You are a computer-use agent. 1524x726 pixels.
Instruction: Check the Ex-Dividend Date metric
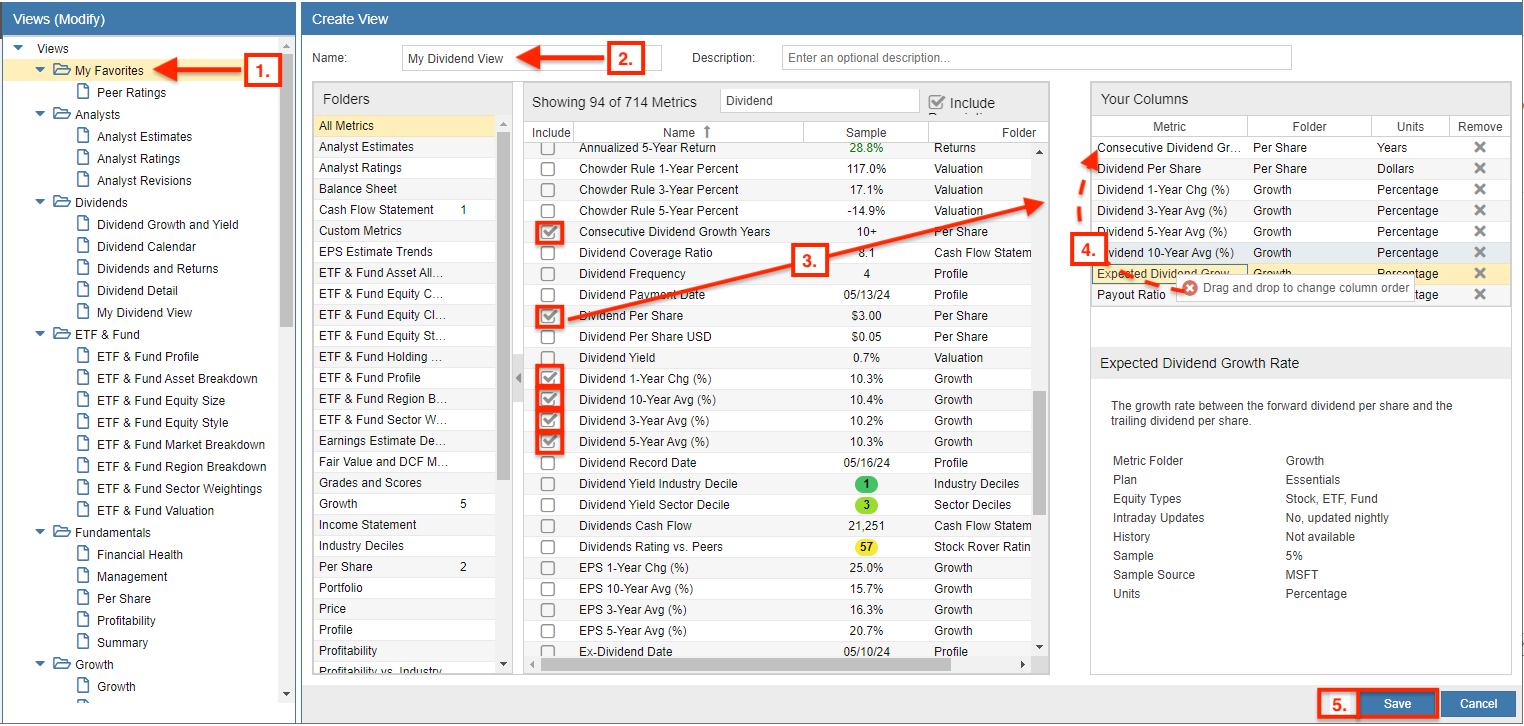[x=548, y=652]
